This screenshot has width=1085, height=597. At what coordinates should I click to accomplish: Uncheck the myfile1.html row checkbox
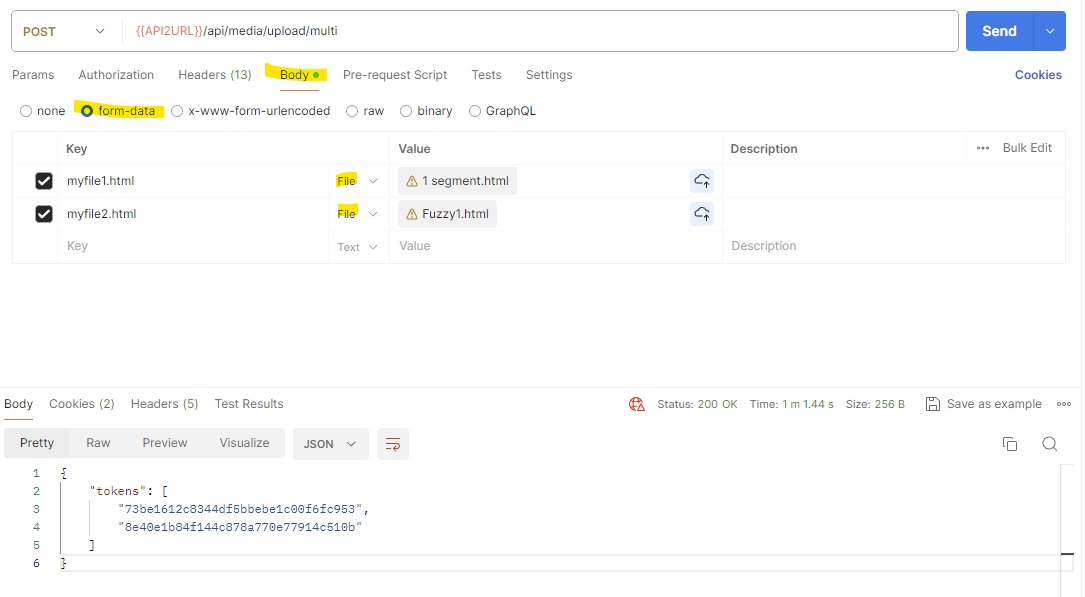[44, 181]
